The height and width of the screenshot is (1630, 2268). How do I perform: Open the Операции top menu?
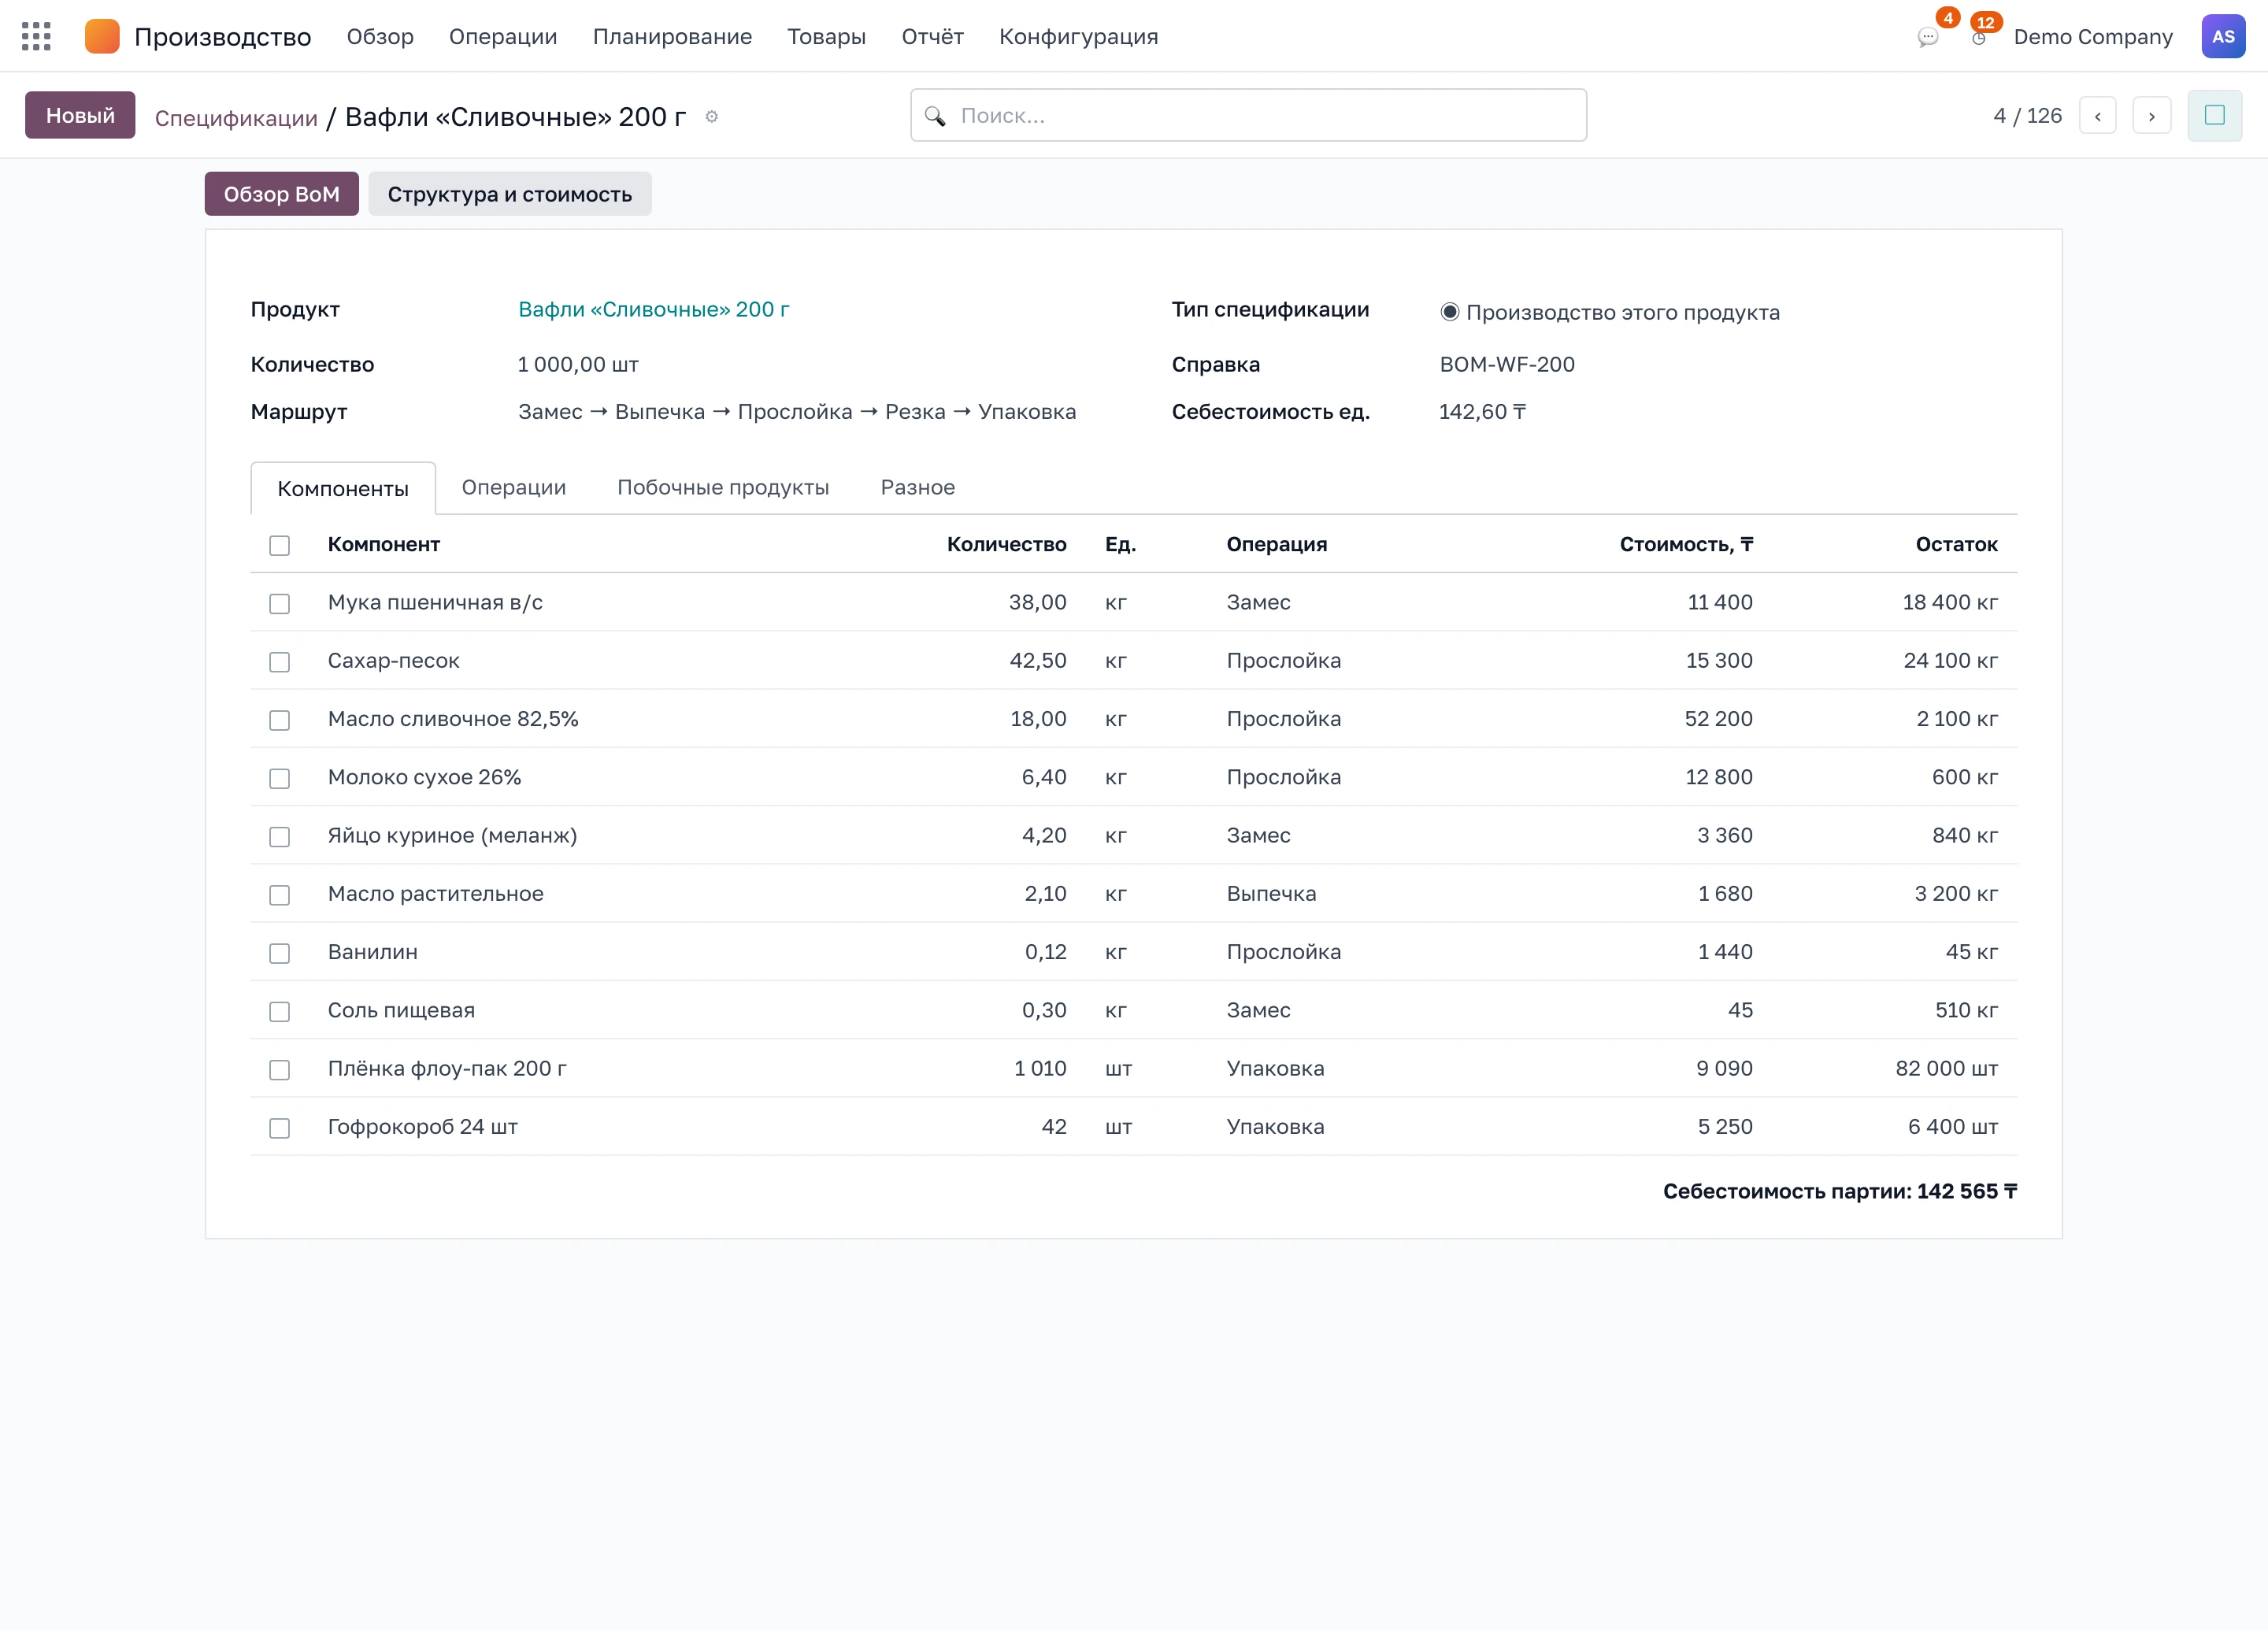coord(503,37)
